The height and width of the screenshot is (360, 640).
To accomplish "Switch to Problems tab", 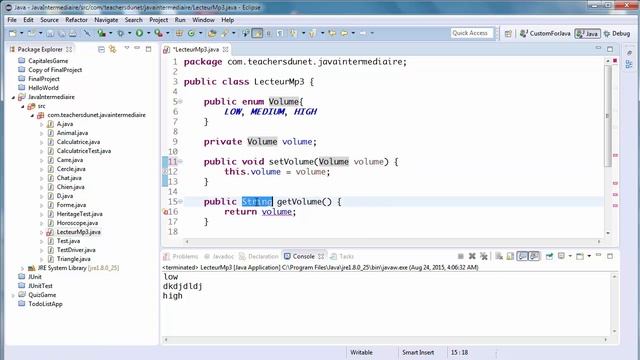I will click(x=181, y=256).
